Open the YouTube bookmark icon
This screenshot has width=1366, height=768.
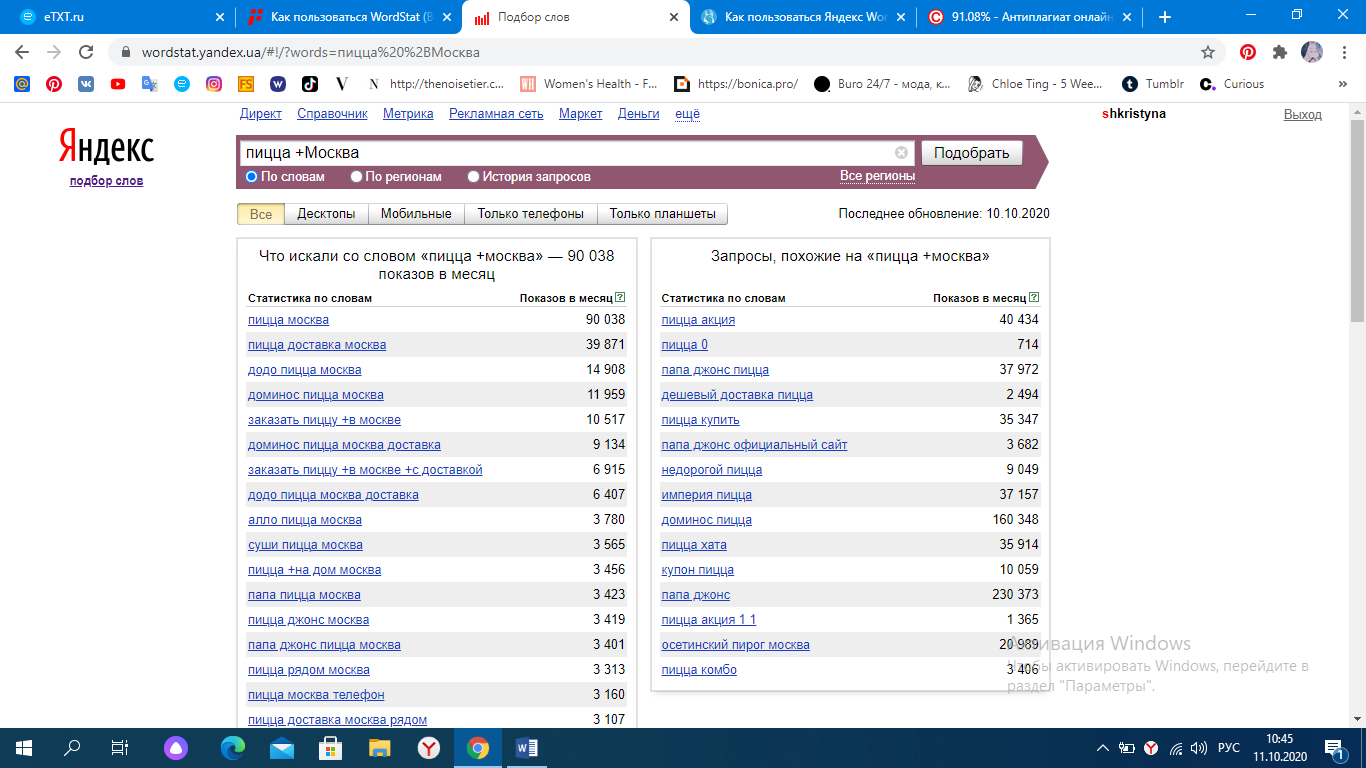118,84
